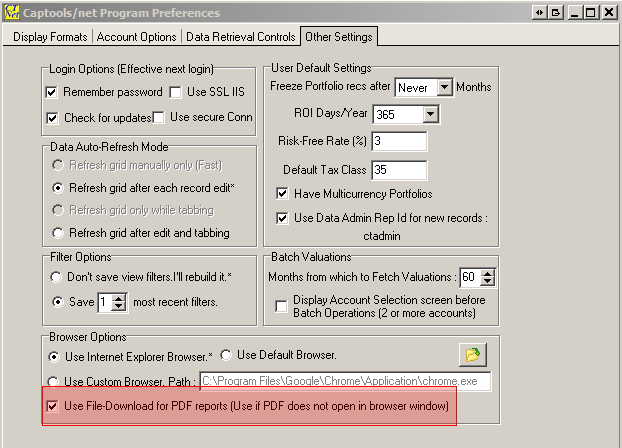
Task: Toggle Use File-Download for PDF reports
Action: coord(53,407)
